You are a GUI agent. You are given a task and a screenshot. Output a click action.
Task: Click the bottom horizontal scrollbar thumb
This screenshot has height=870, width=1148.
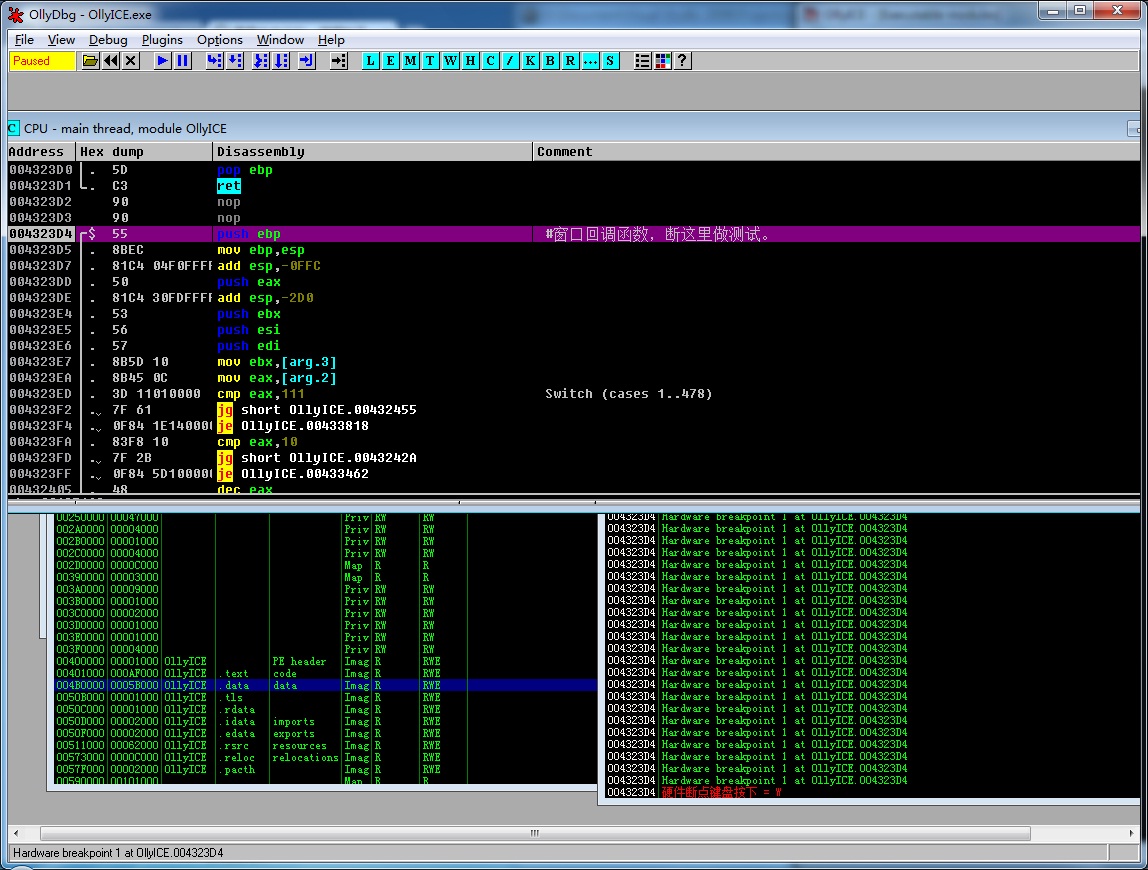(533, 833)
